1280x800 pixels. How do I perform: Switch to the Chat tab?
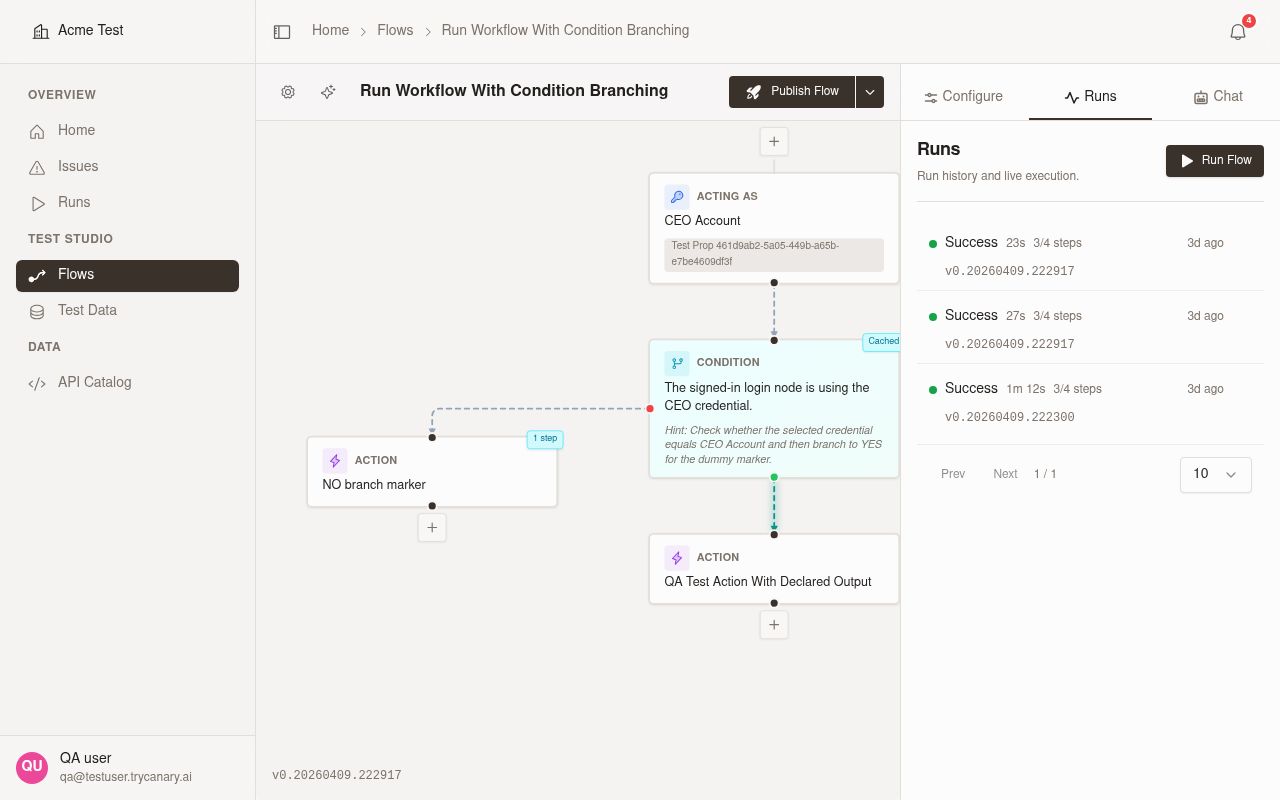(x=1218, y=96)
